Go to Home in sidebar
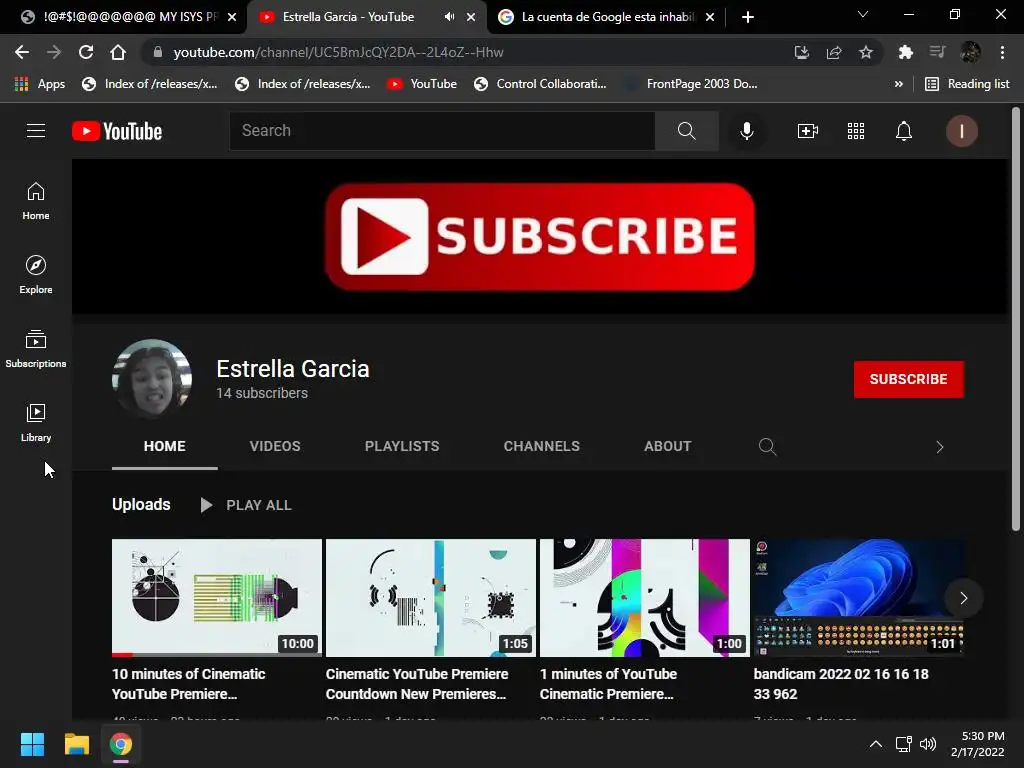Viewport: 1024px width, 768px height. click(x=36, y=201)
